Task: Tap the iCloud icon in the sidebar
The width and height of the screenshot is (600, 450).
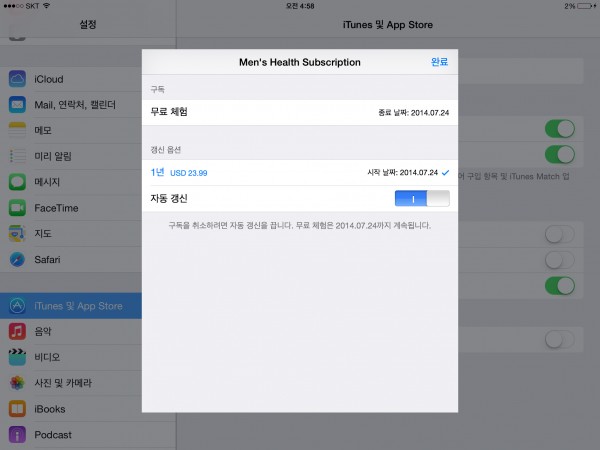Action: coord(17,79)
